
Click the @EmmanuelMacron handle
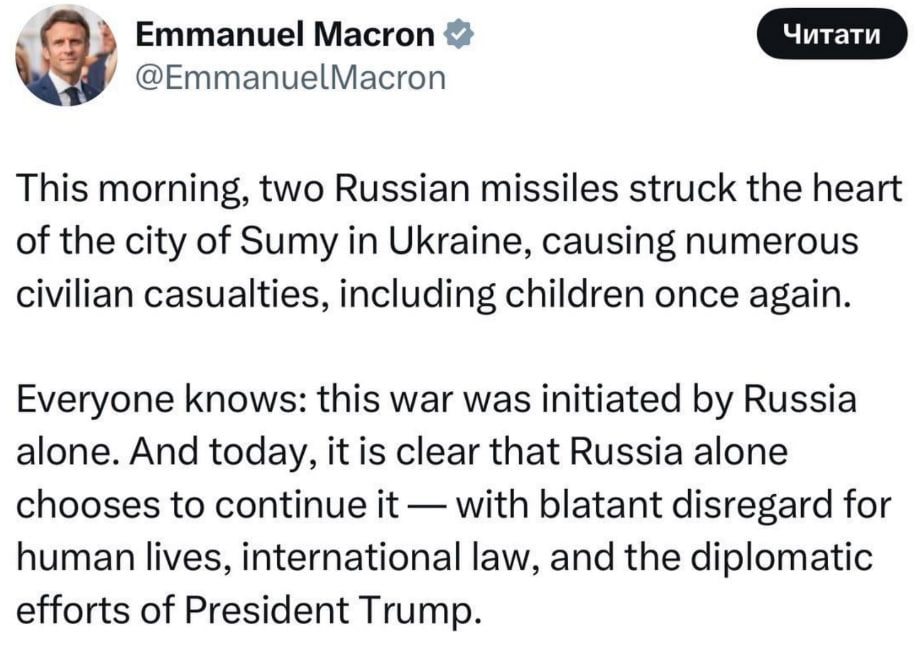(291, 78)
